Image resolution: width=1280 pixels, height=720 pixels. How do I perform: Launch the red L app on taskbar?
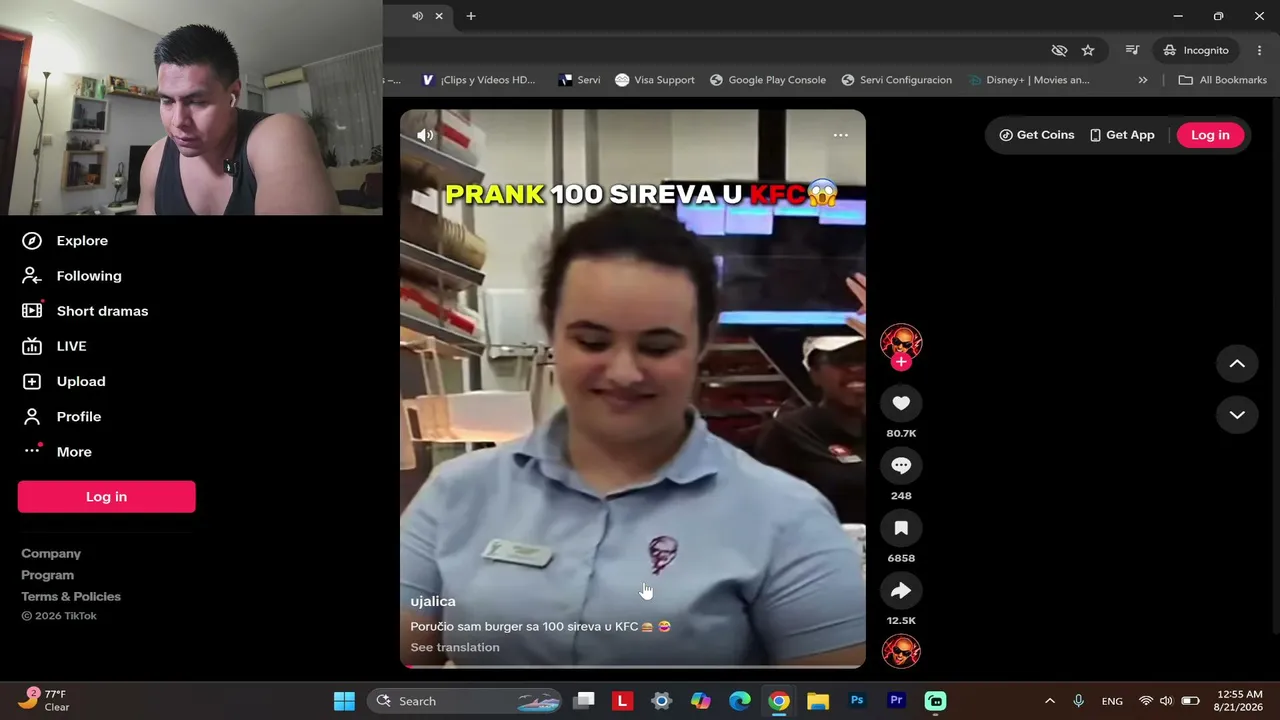point(623,701)
